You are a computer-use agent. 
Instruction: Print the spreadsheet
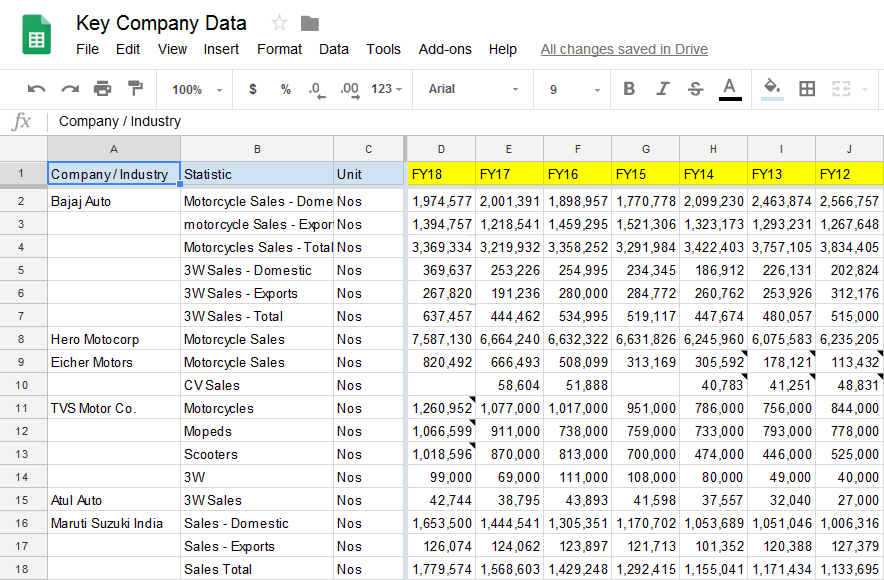coord(103,88)
